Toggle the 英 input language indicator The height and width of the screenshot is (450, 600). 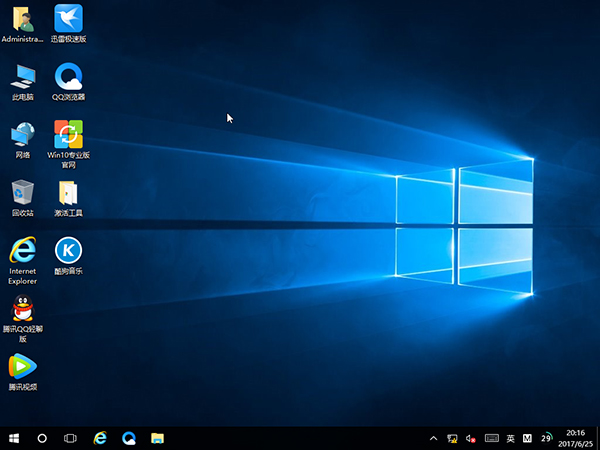[x=510, y=438]
